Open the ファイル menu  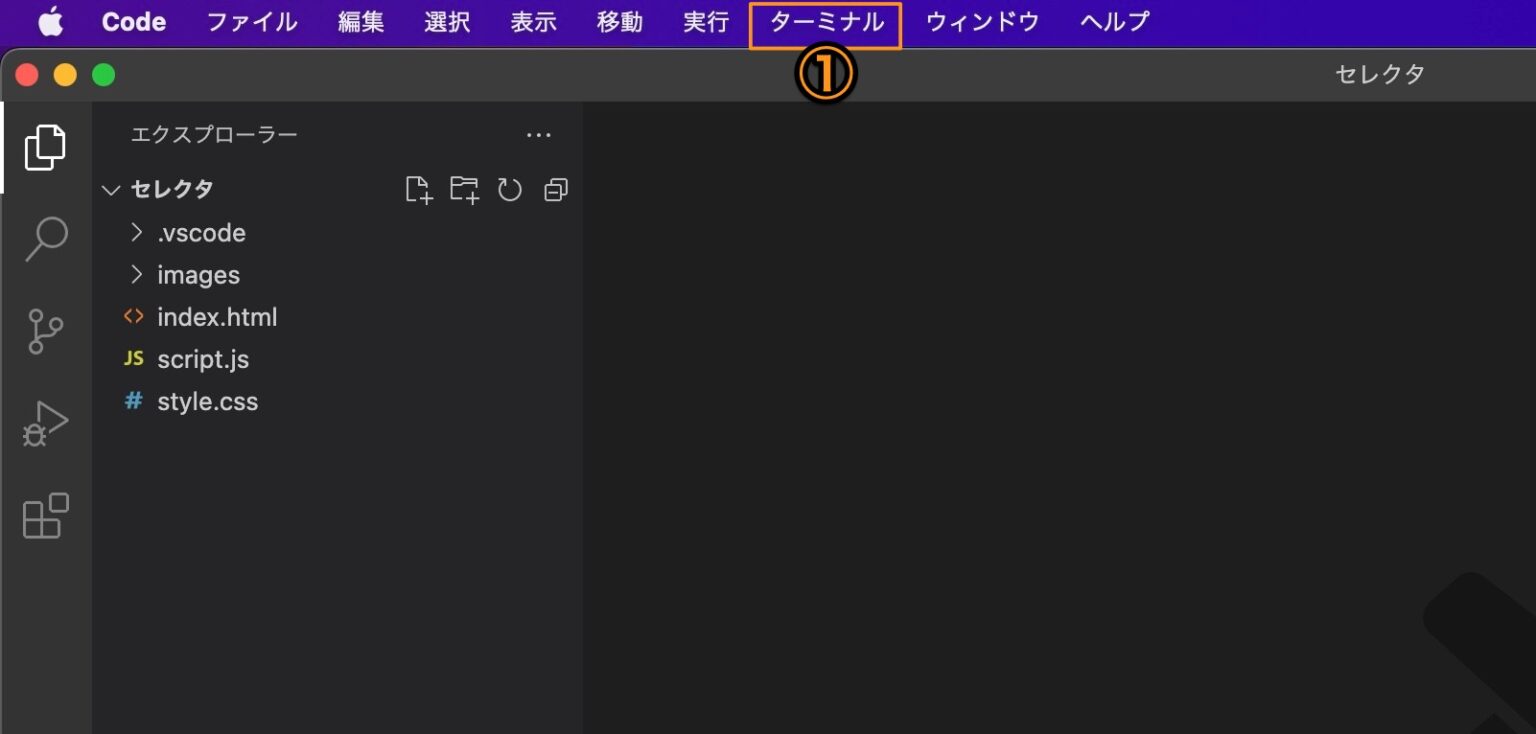point(251,22)
